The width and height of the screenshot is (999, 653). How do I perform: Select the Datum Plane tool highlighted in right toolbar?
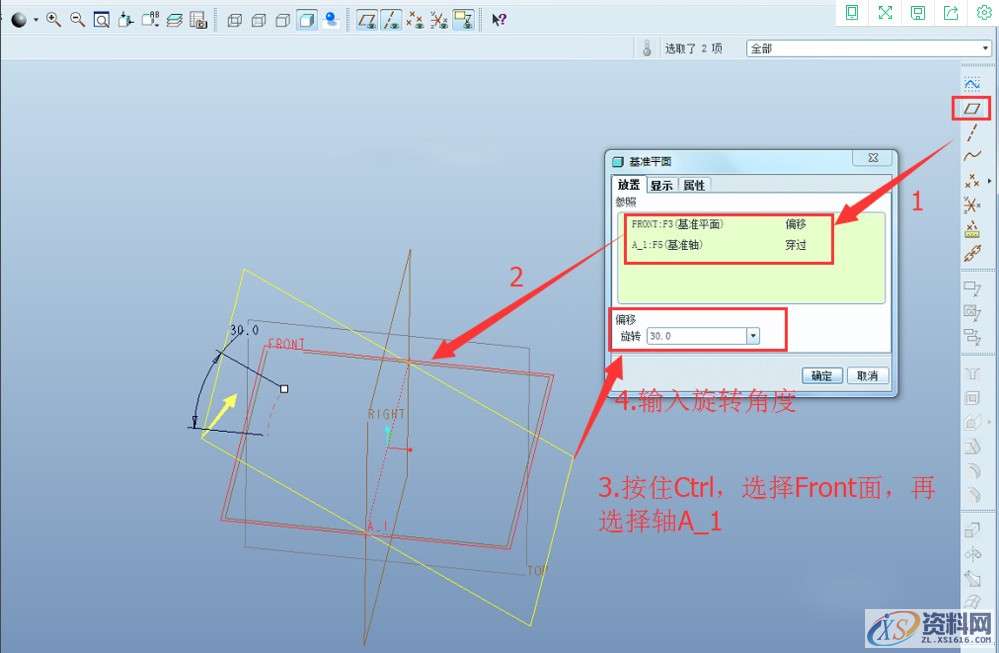972,109
